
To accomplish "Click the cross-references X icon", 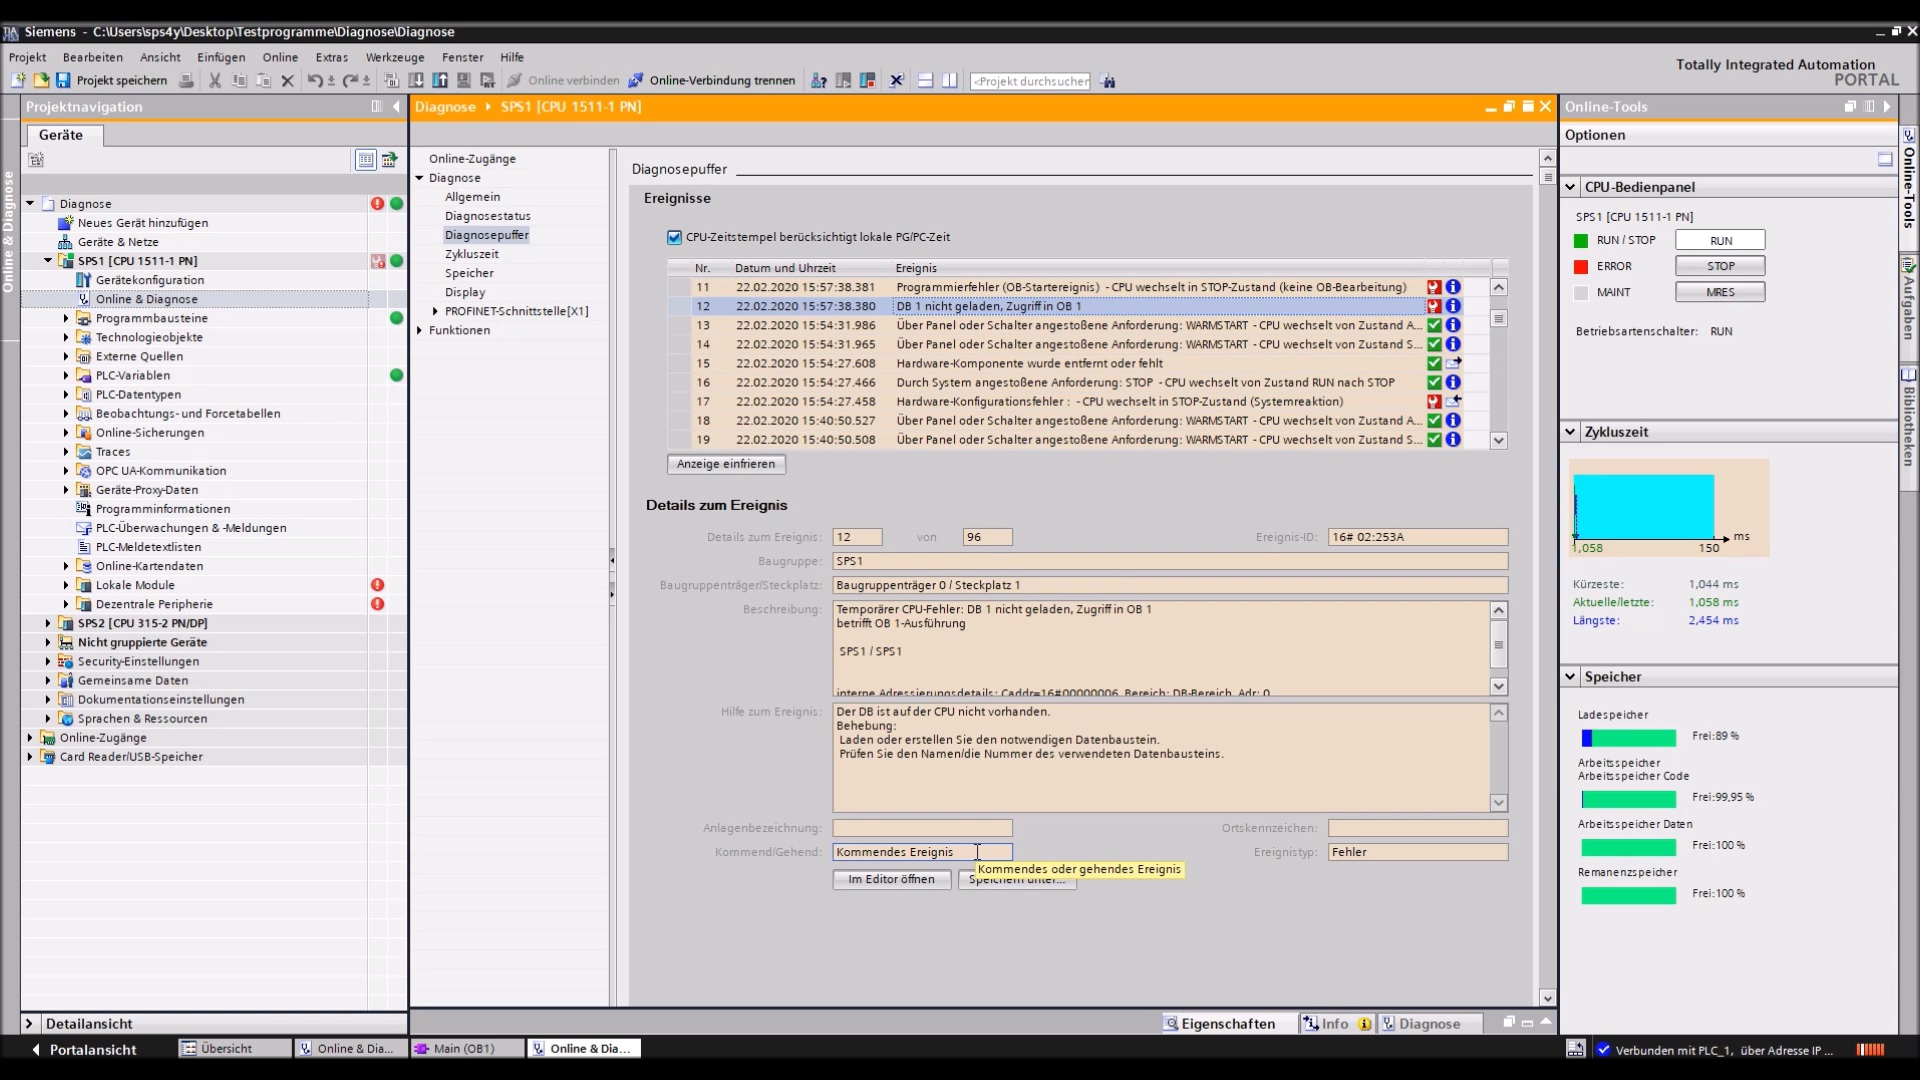I will click(x=896, y=80).
